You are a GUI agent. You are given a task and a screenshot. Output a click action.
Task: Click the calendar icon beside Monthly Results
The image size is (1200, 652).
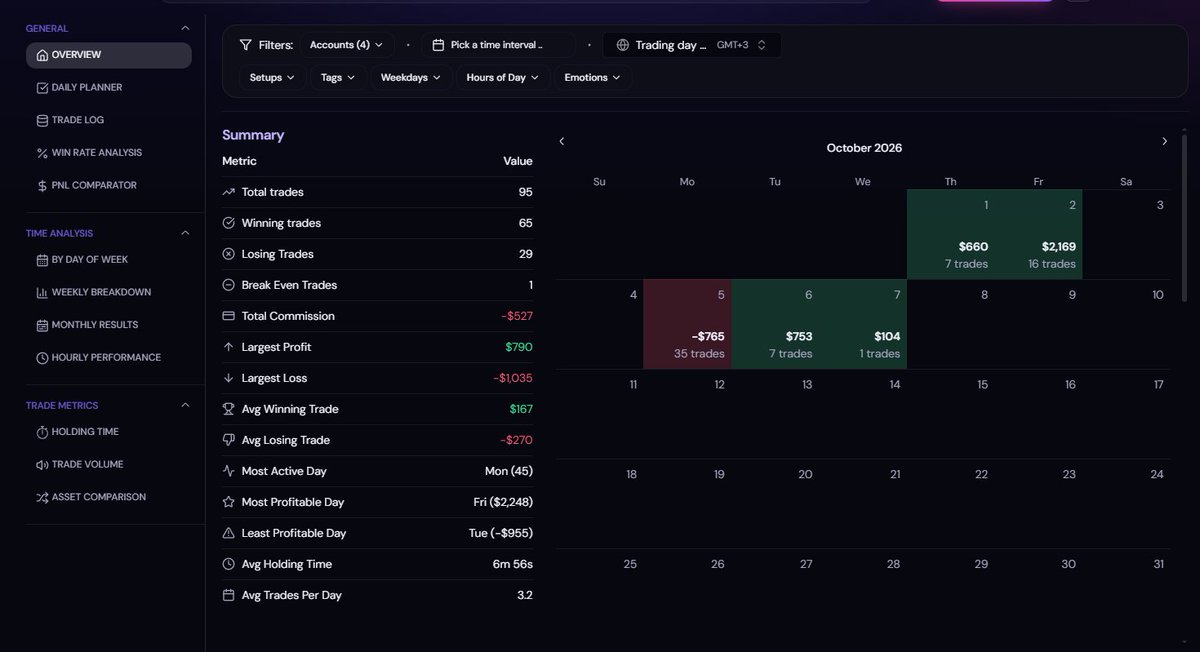point(42,325)
